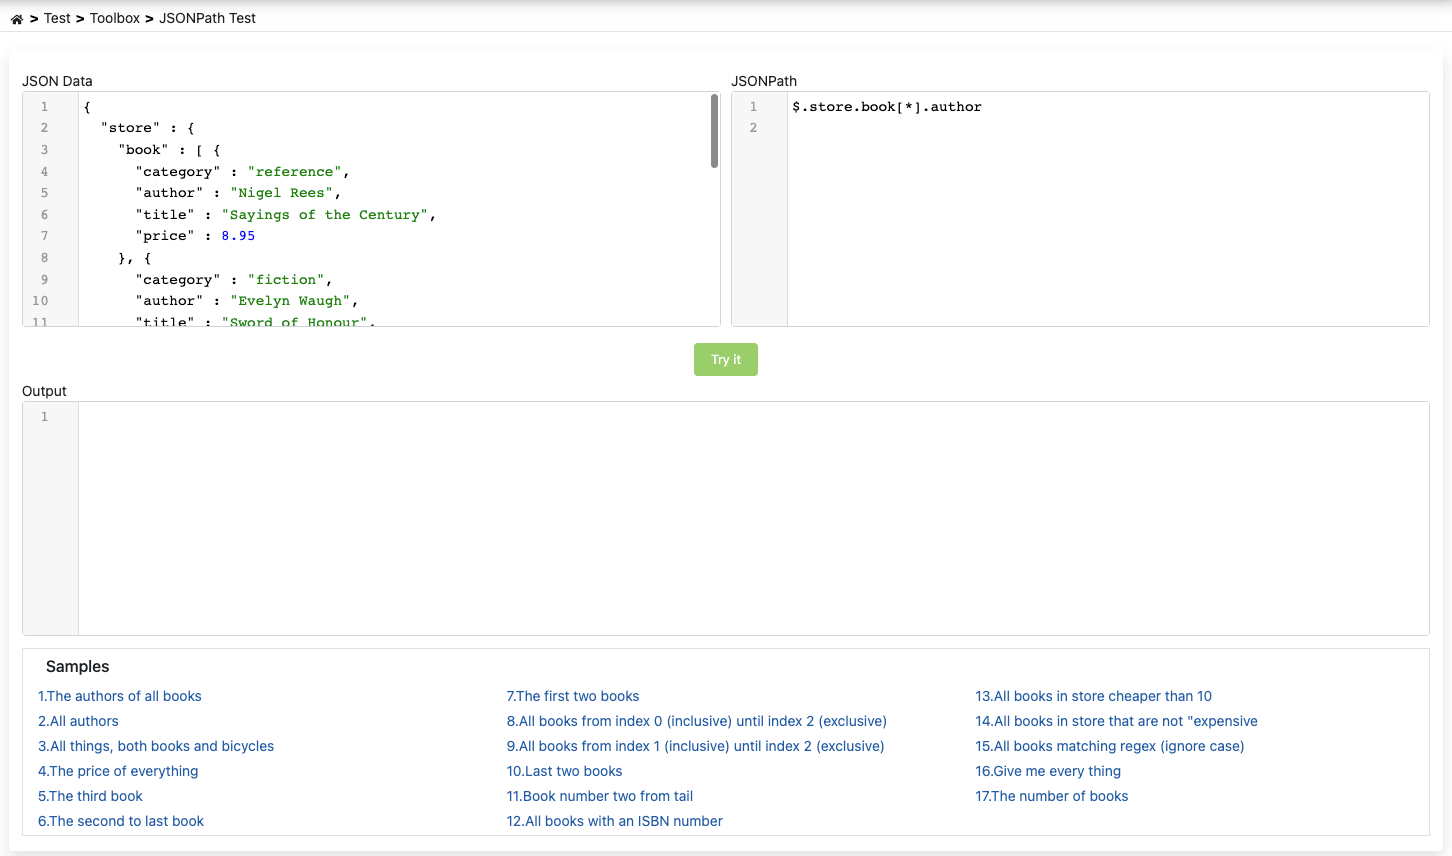Open the Test breadcrumb link
The image size is (1452, 856).
tap(57, 18)
